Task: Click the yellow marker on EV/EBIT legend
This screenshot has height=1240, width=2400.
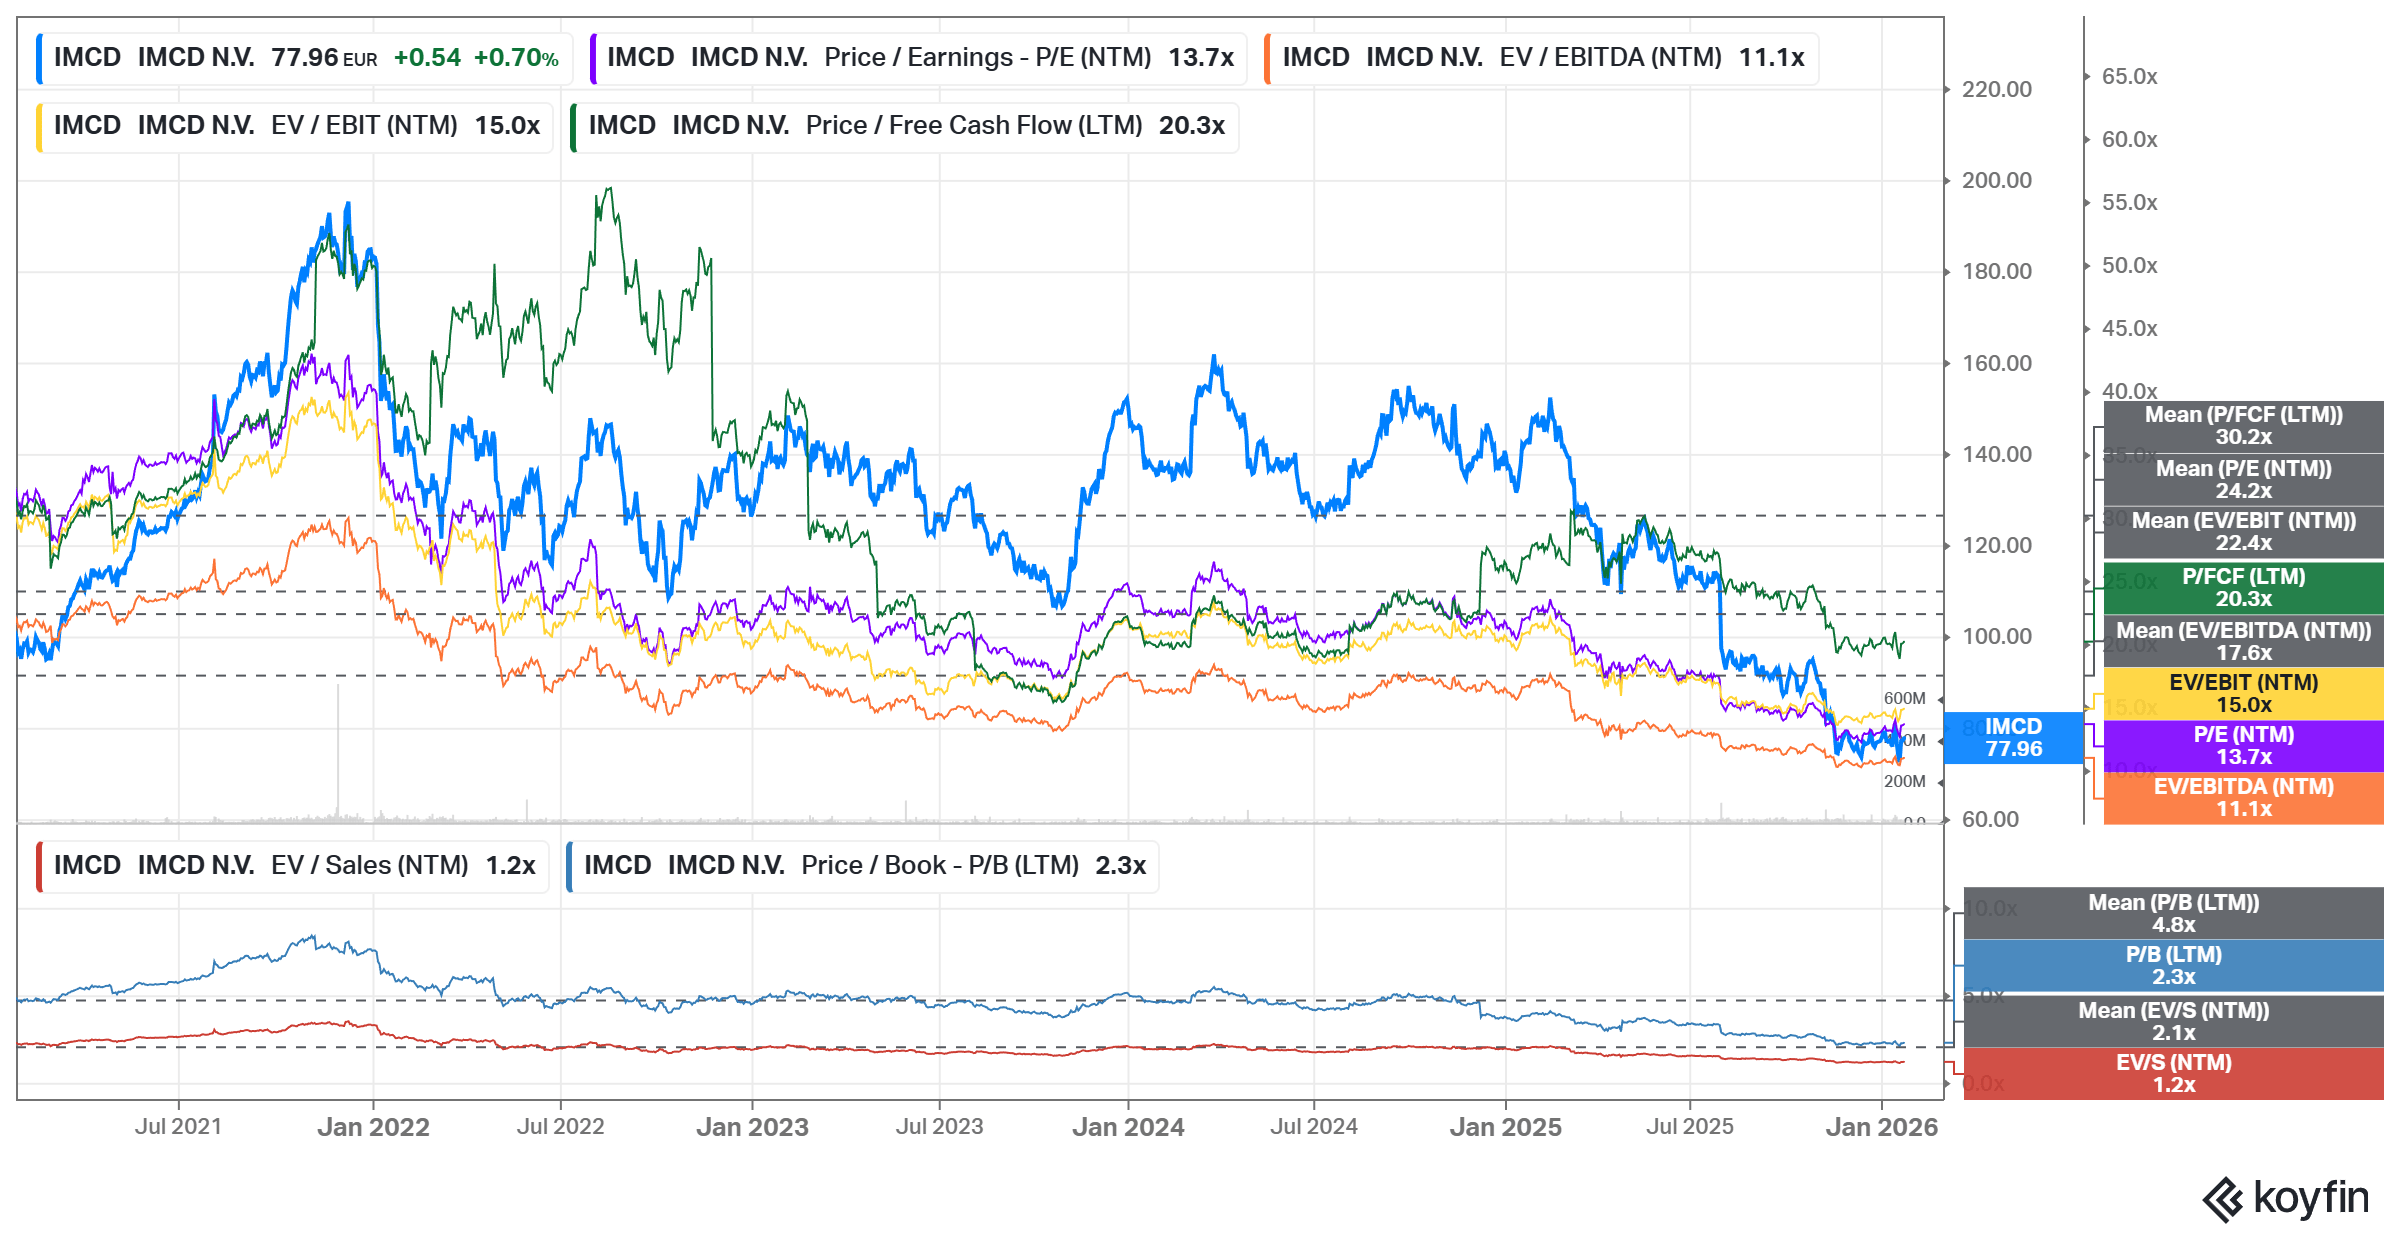Action: (39, 126)
